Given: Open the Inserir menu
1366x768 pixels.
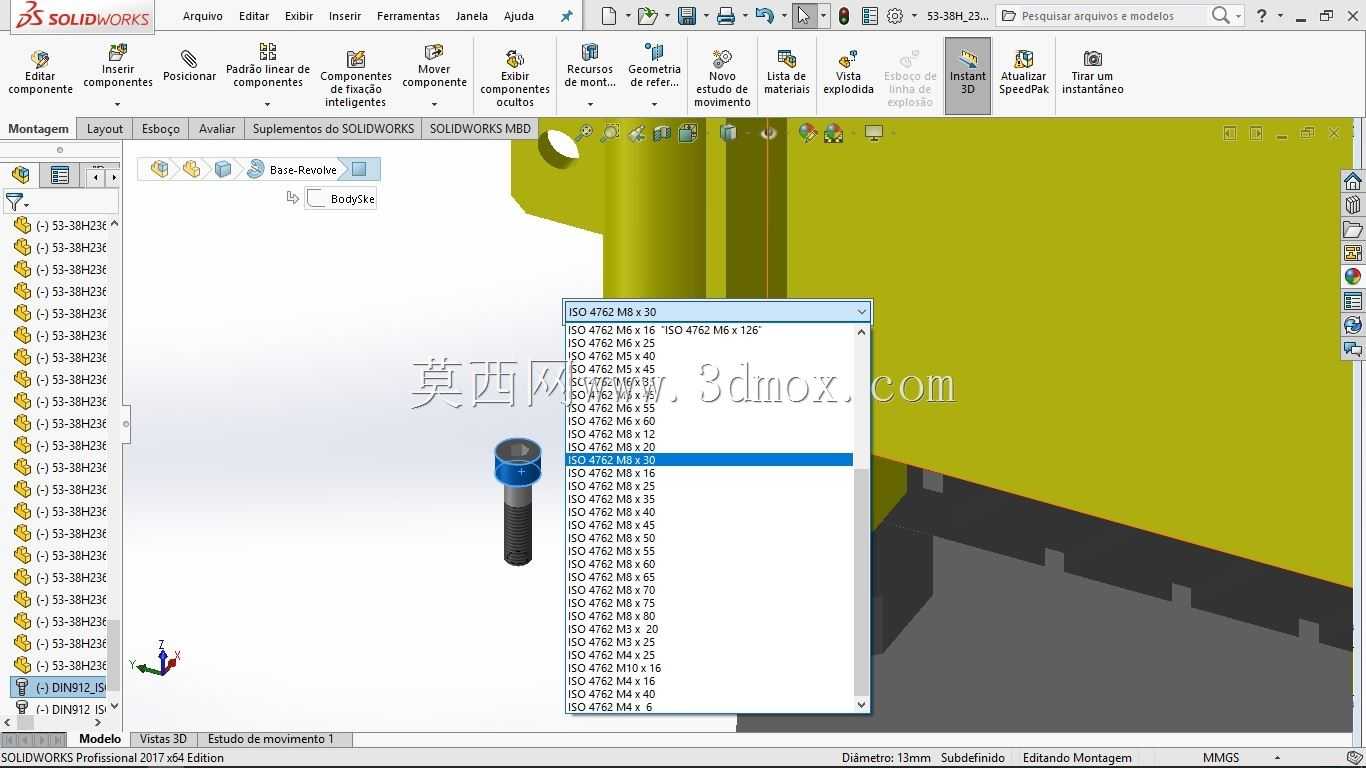Looking at the screenshot, I should point(345,16).
